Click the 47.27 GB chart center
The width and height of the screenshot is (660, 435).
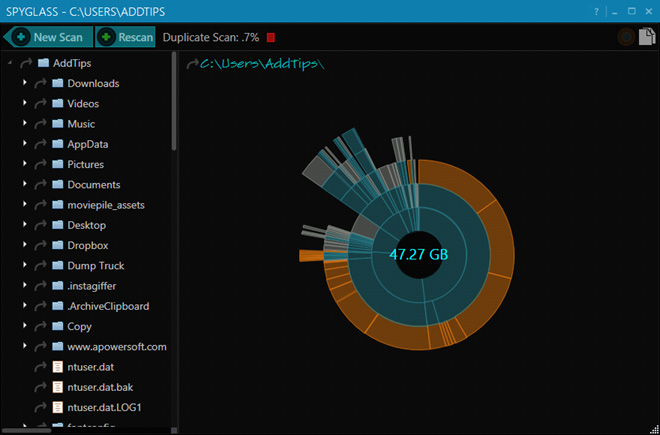pyautogui.click(x=418, y=254)
